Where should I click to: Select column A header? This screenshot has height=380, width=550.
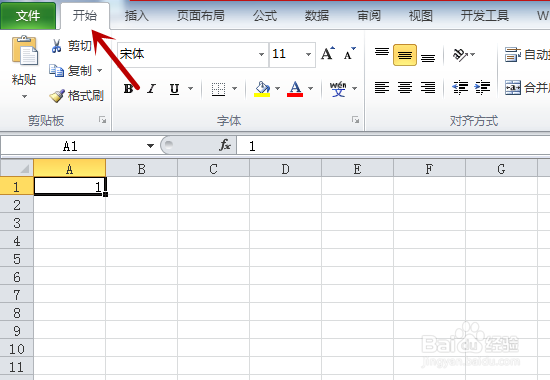point(69,169)
